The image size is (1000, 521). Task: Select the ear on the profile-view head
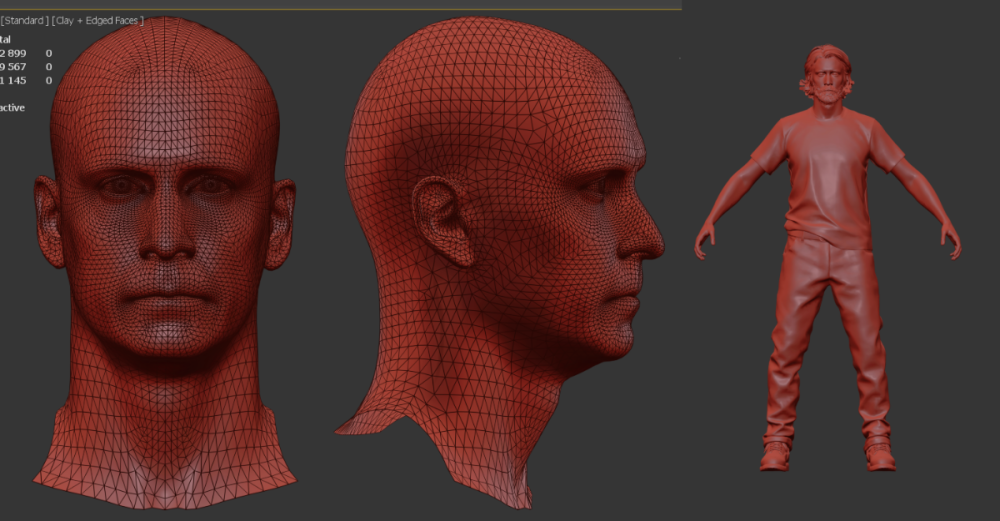click(x=441, y=220)
